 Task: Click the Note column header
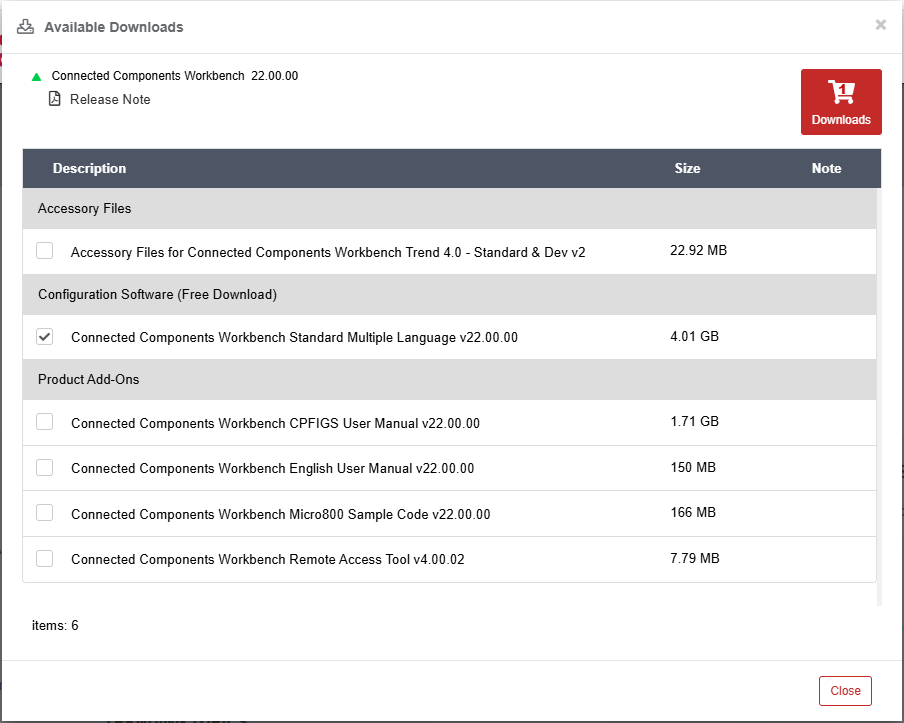point(826,168)
